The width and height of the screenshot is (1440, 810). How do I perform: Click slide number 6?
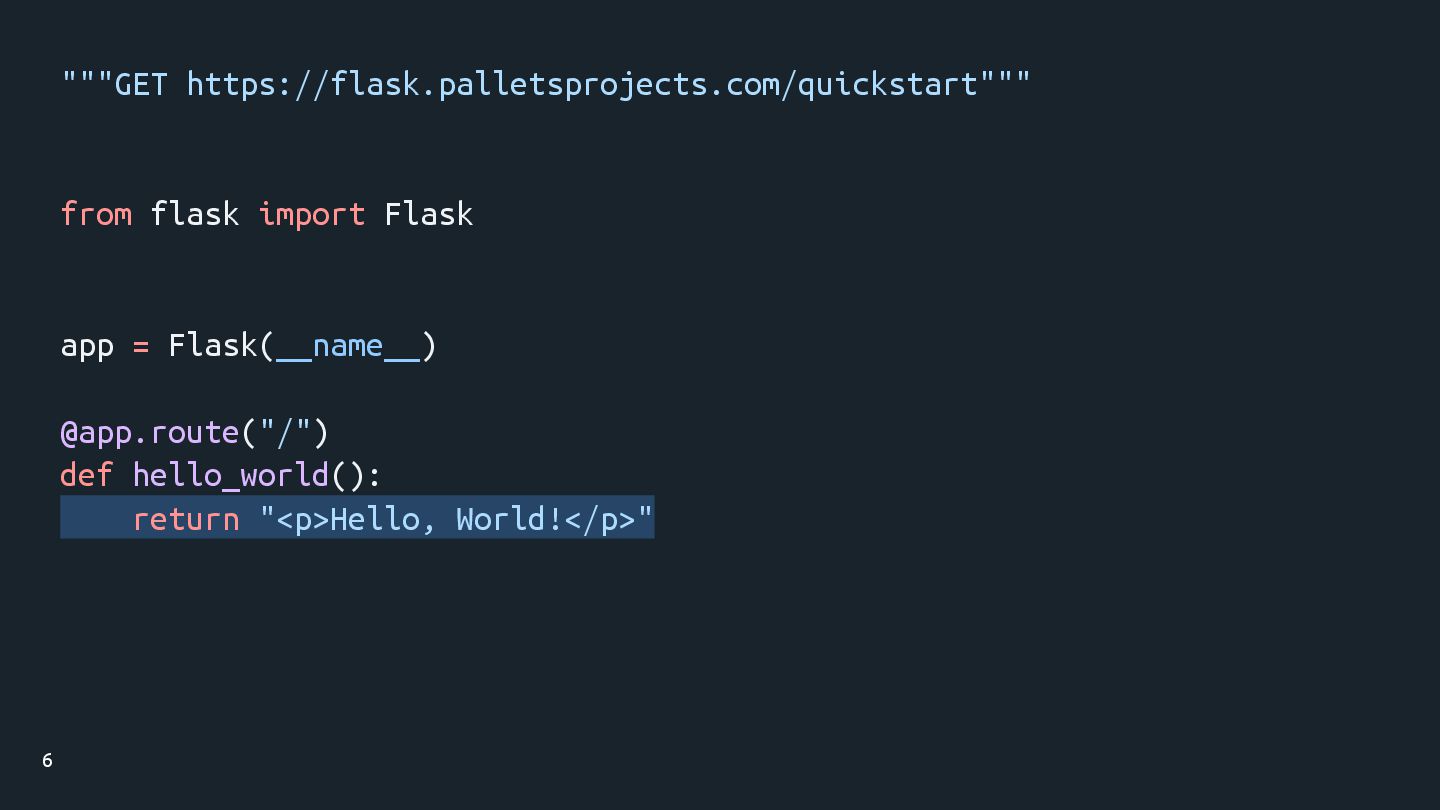[47, 761]
